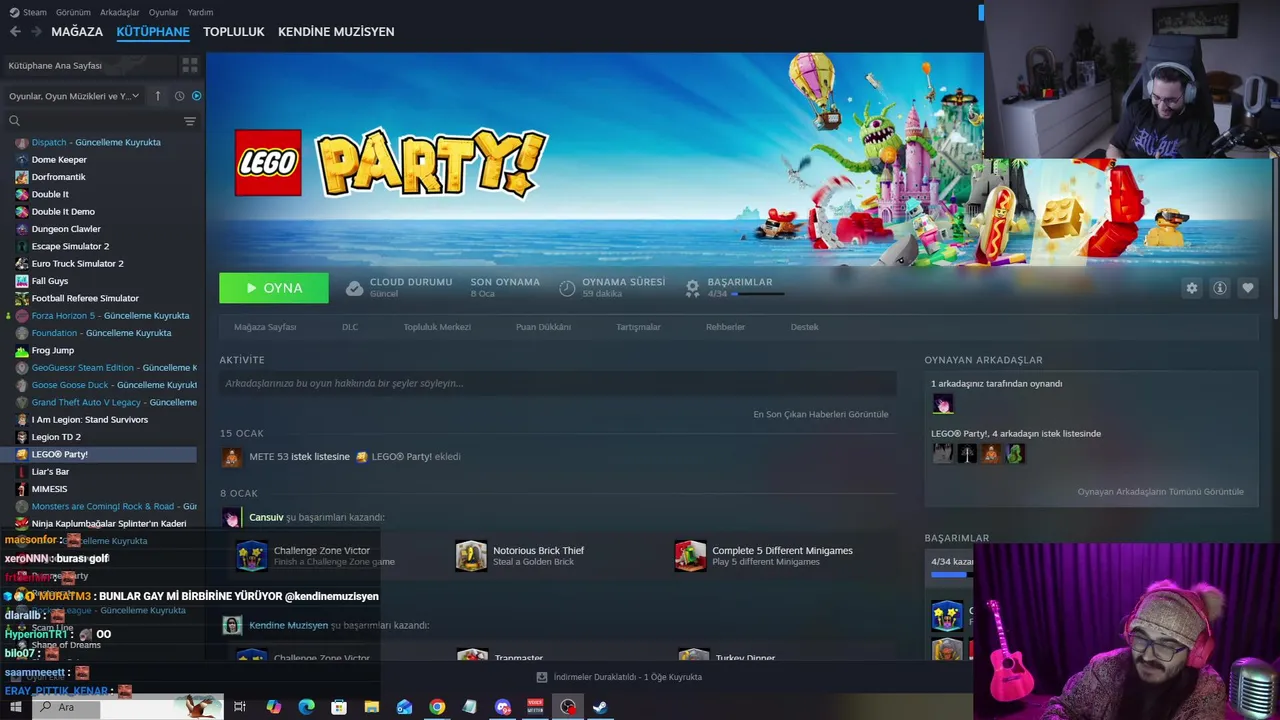Open the Mağaza Sayfası link
This screenshot has width=1280, height=720.
(265, 327)
